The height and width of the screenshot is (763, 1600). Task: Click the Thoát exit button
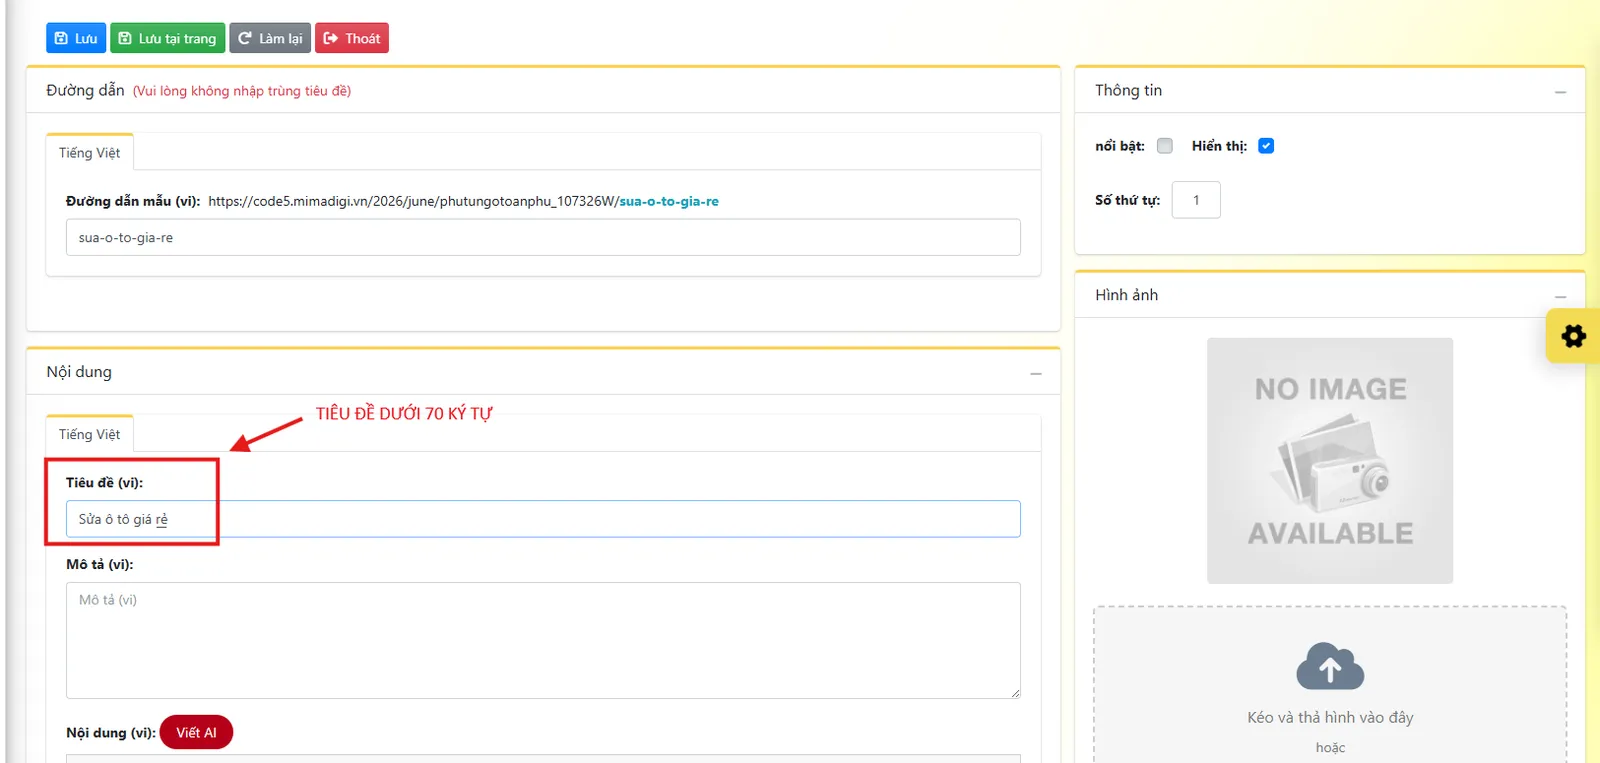pos(352,38)
